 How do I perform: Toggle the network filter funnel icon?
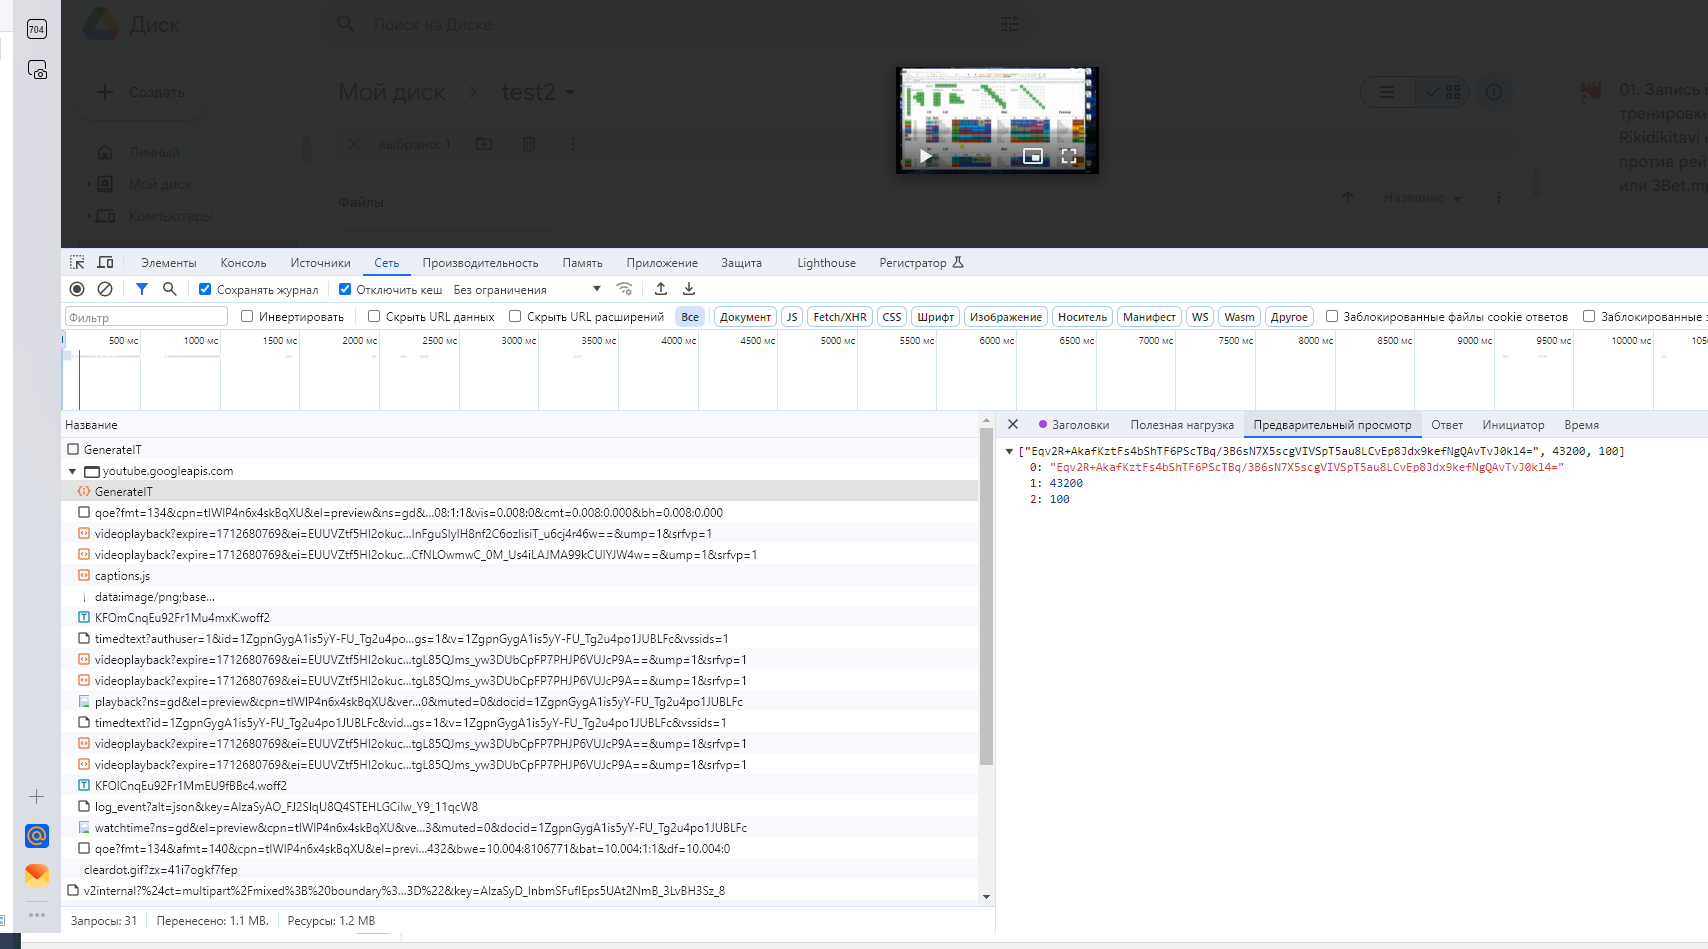[x=142, y=289]
